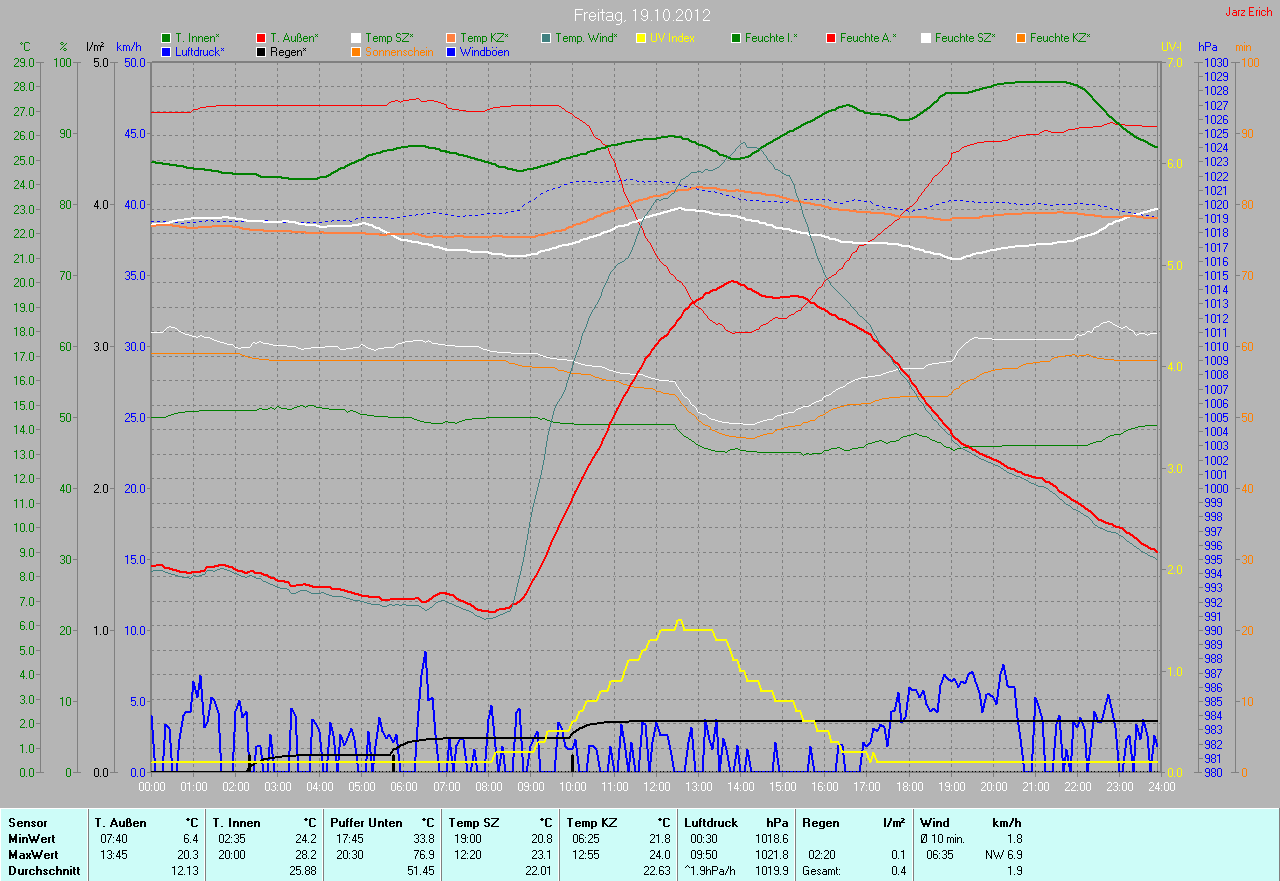Click the 12:00 time axis label
Screen dimensions: 1280x881
coord(655,787)
